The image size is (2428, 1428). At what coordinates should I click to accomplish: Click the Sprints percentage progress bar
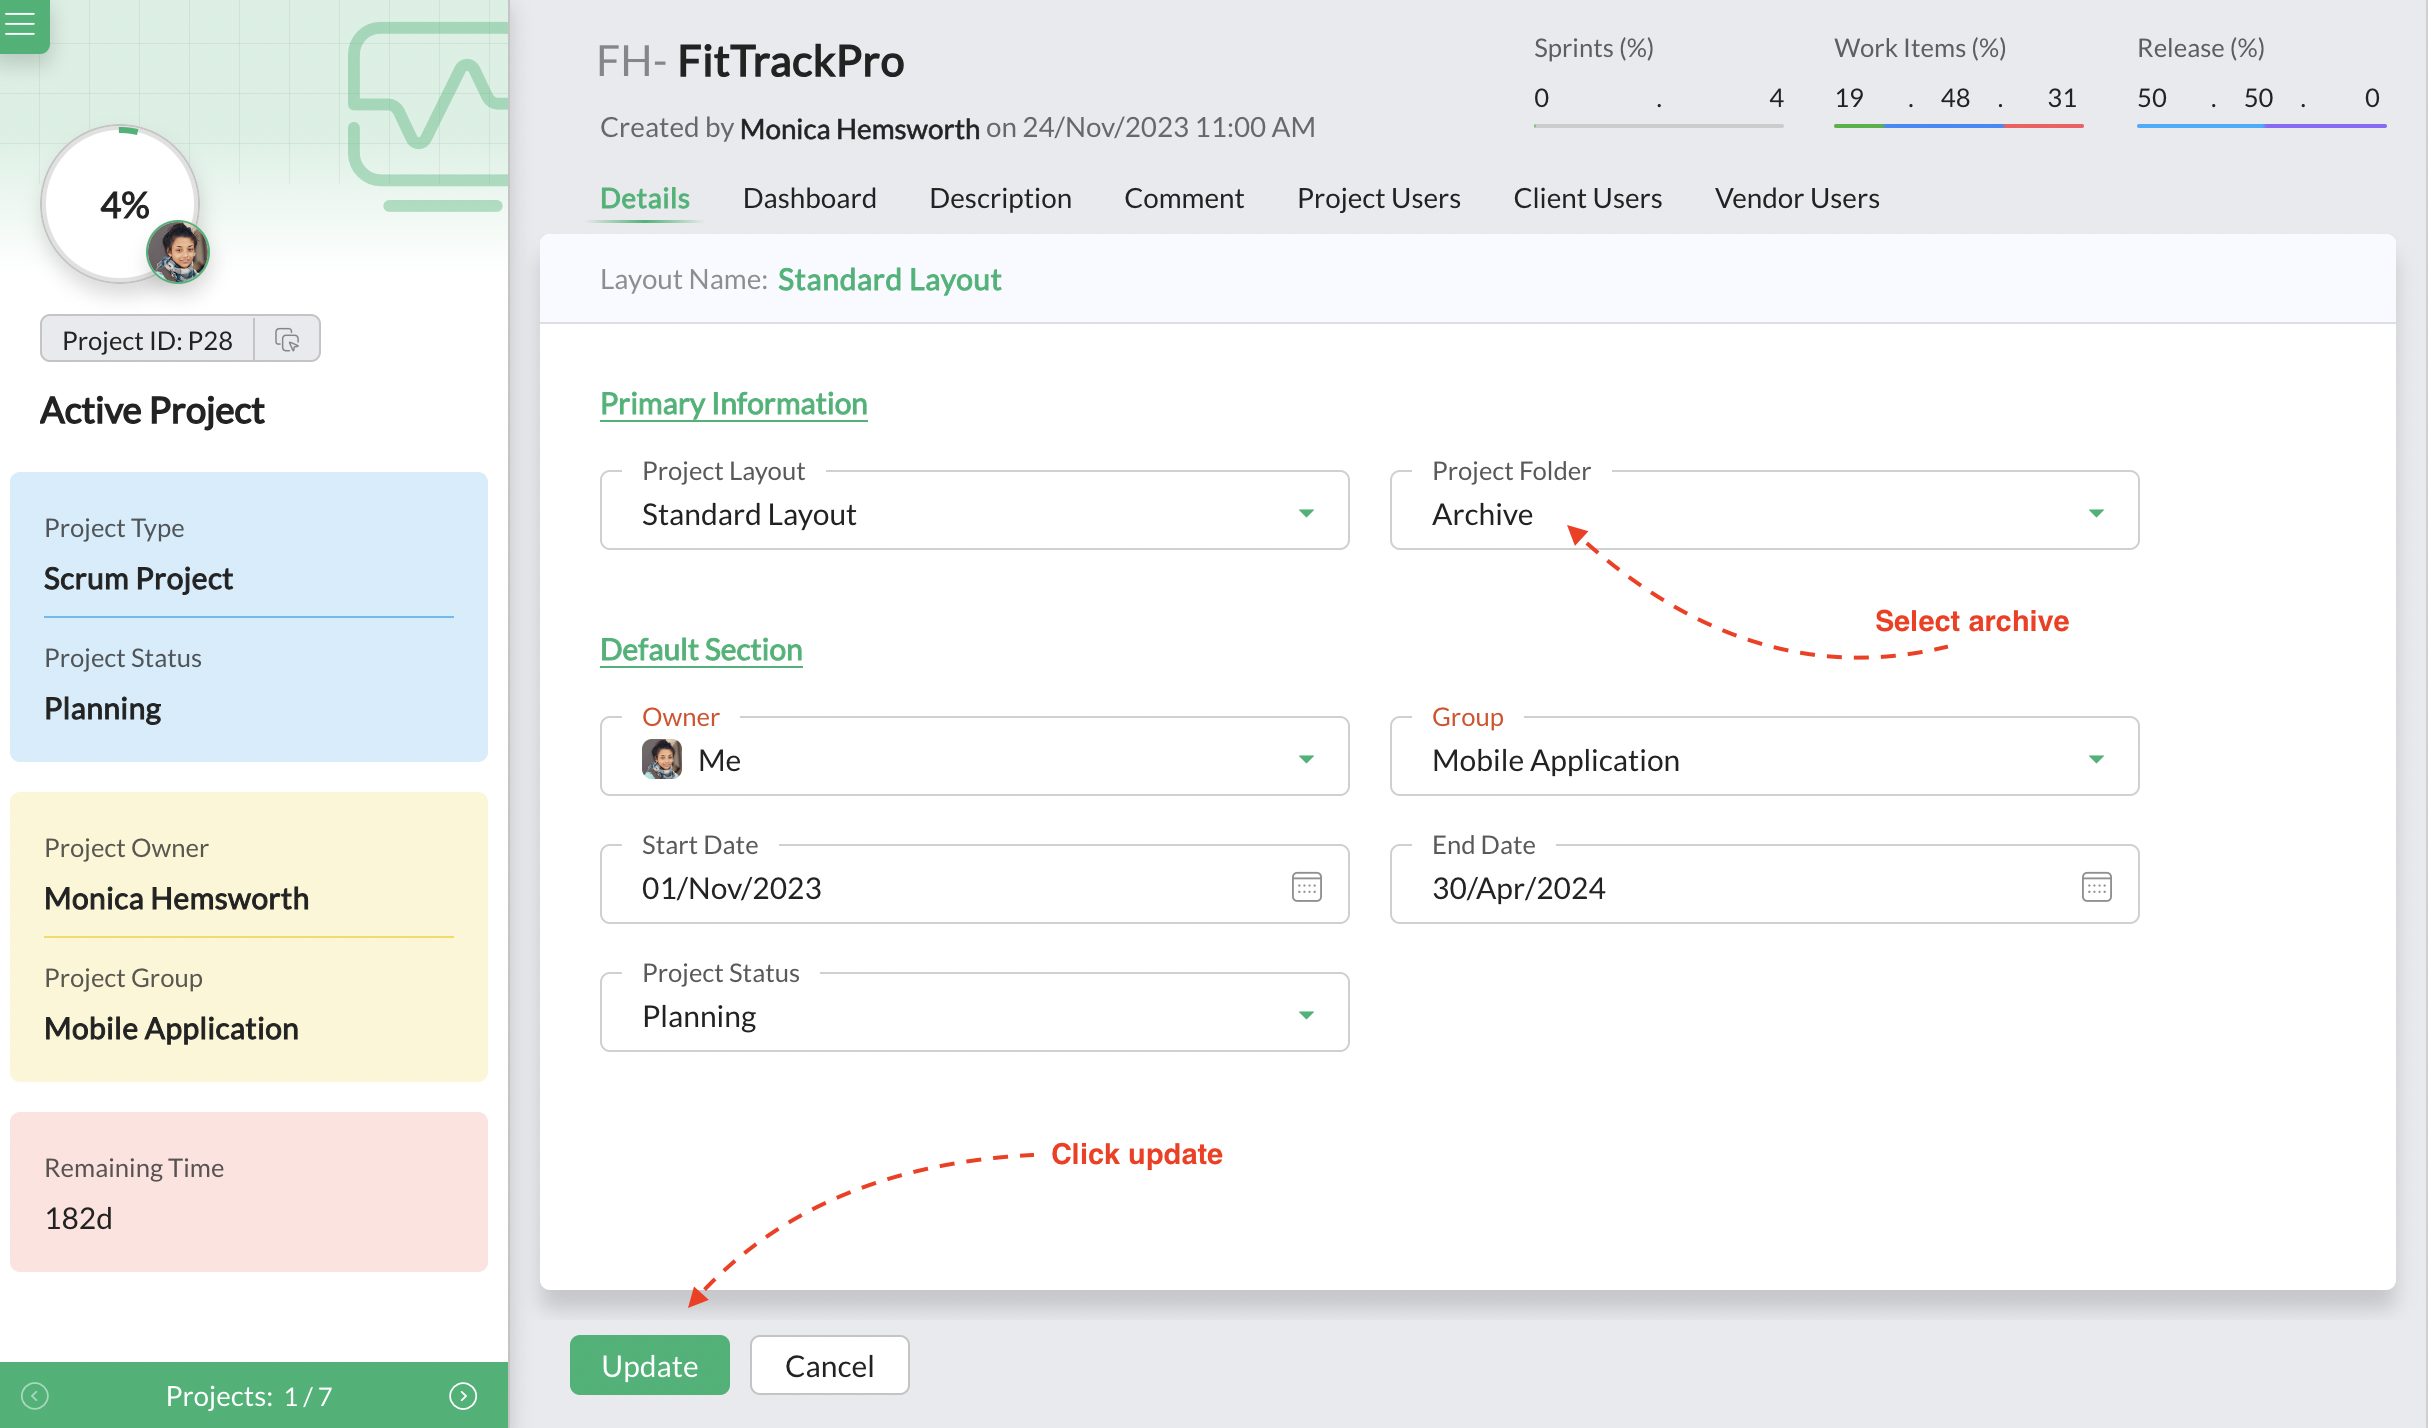click(x=1658, y=126)
